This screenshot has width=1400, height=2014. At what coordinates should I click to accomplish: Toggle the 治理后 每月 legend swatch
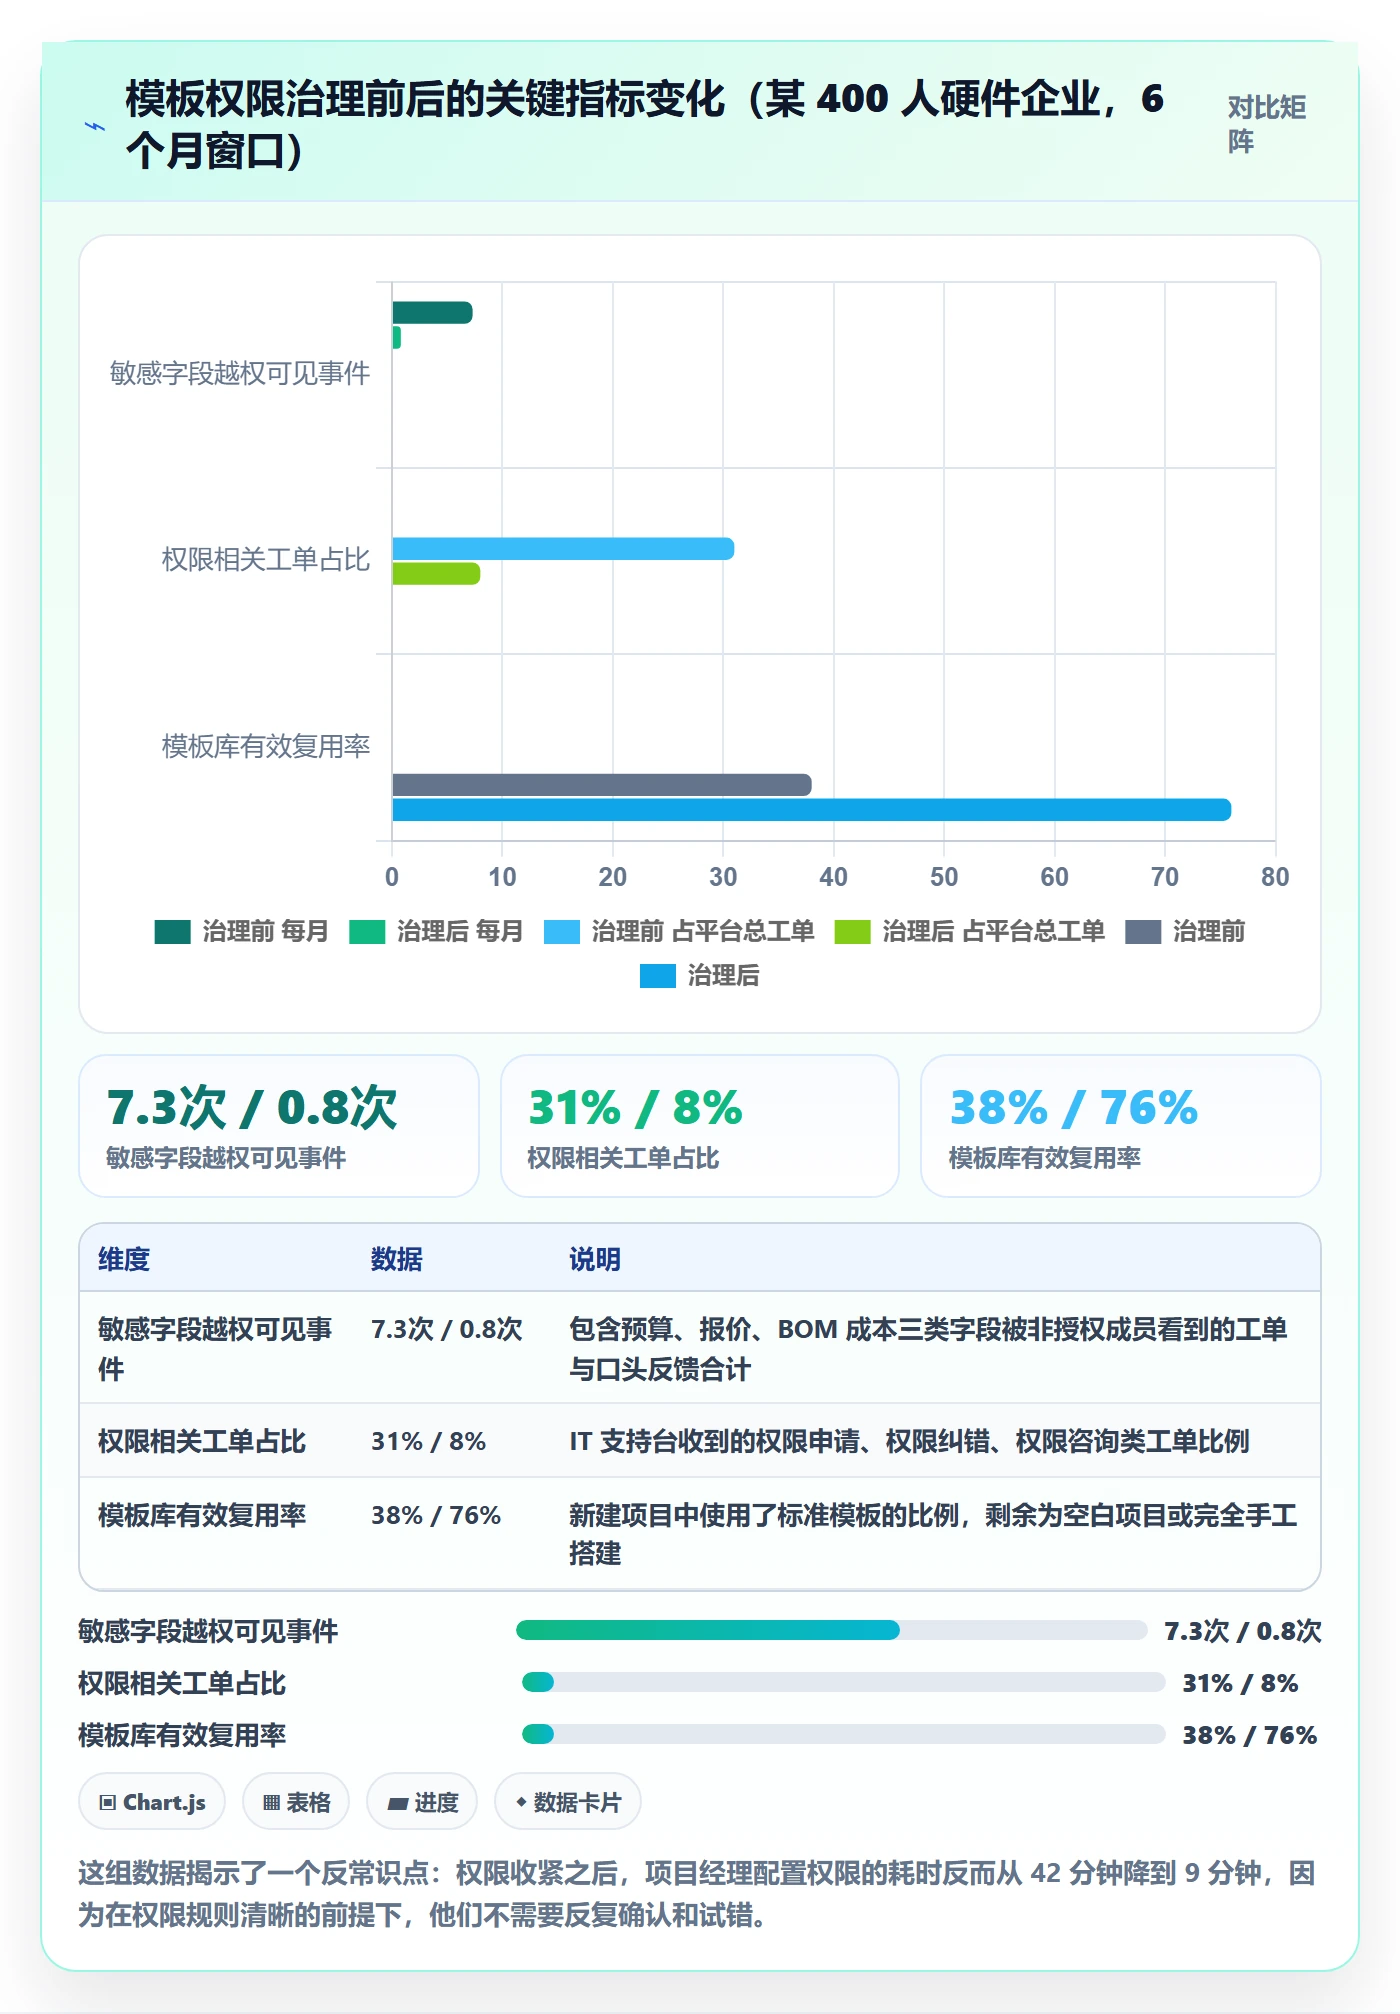point(367,932)
